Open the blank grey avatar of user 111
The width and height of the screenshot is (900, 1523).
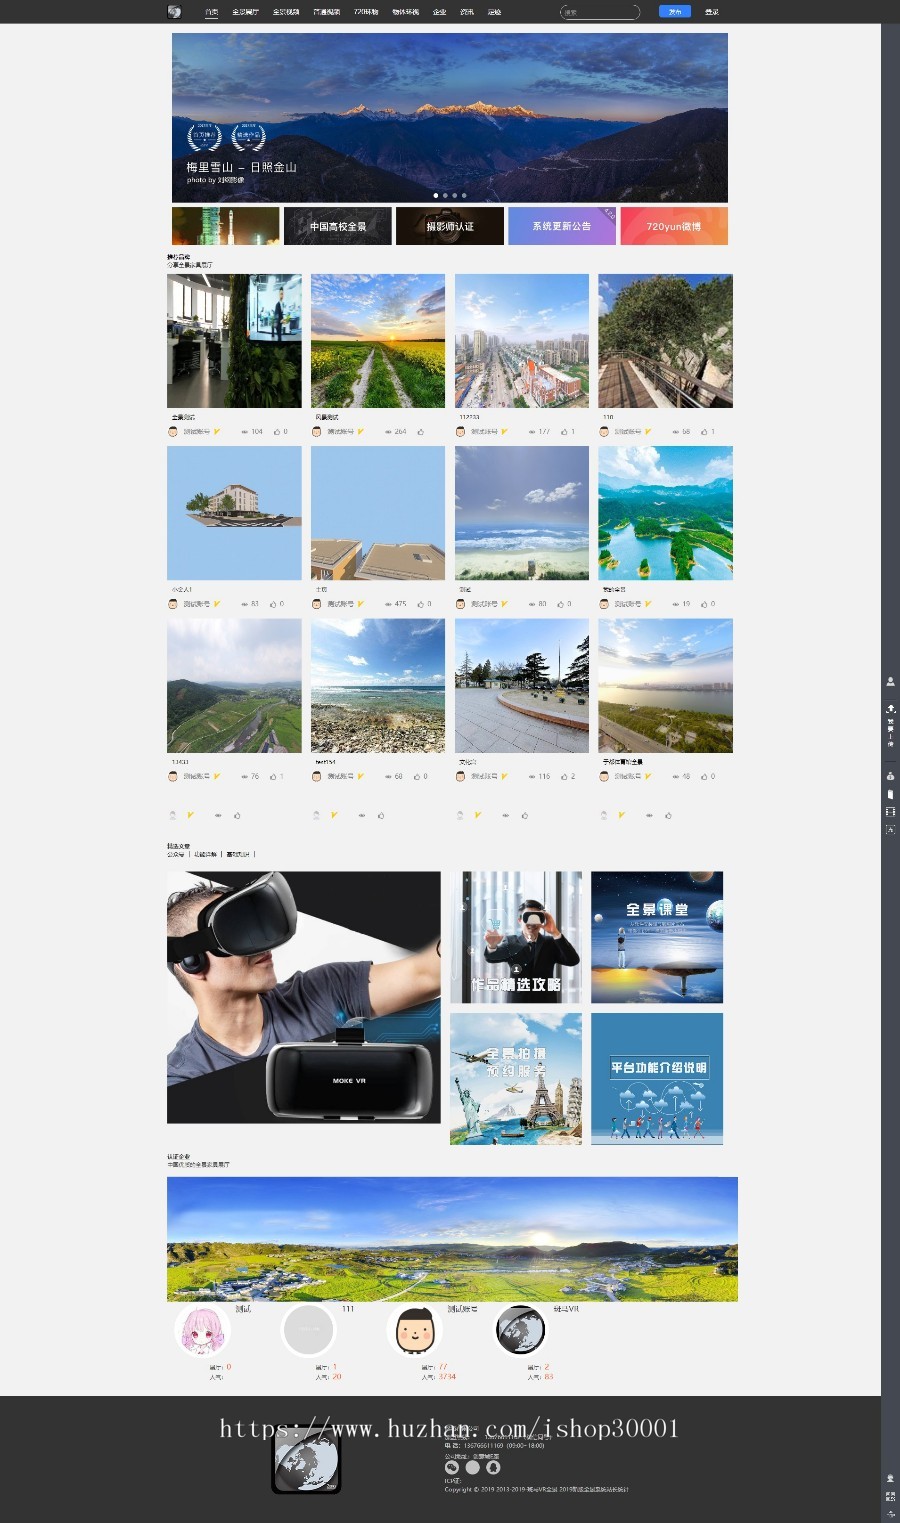click(308, 1331)
